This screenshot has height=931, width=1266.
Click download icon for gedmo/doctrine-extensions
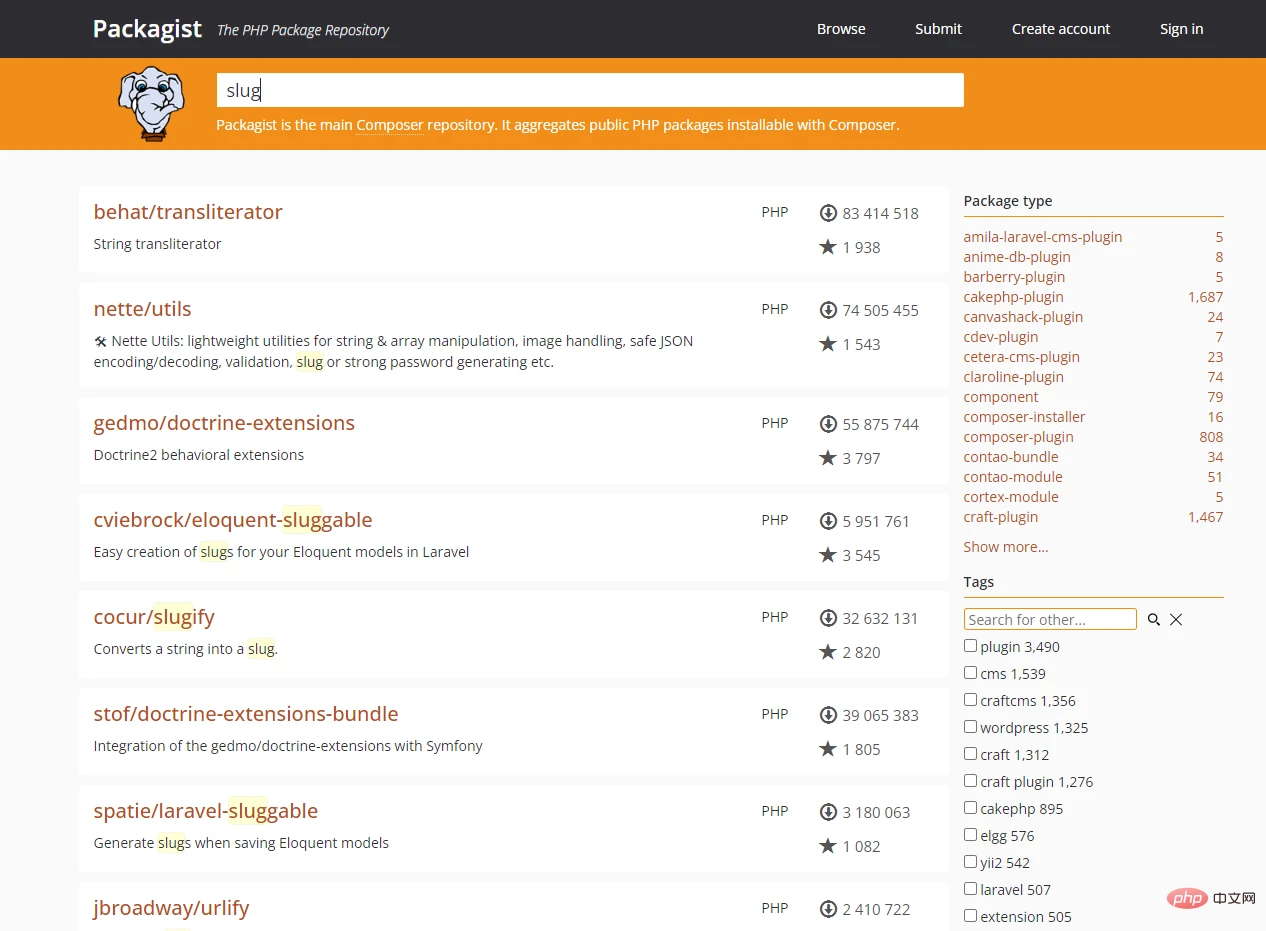point(828,424)
